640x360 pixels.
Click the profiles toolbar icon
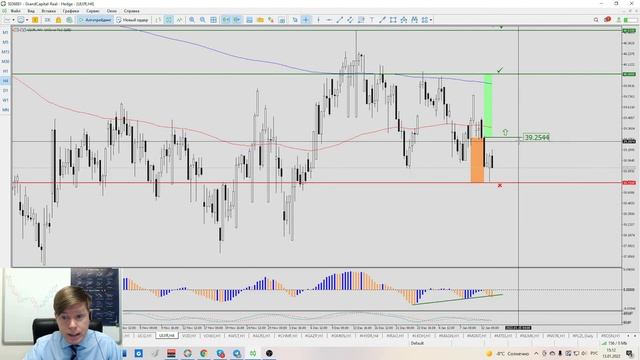20,20
